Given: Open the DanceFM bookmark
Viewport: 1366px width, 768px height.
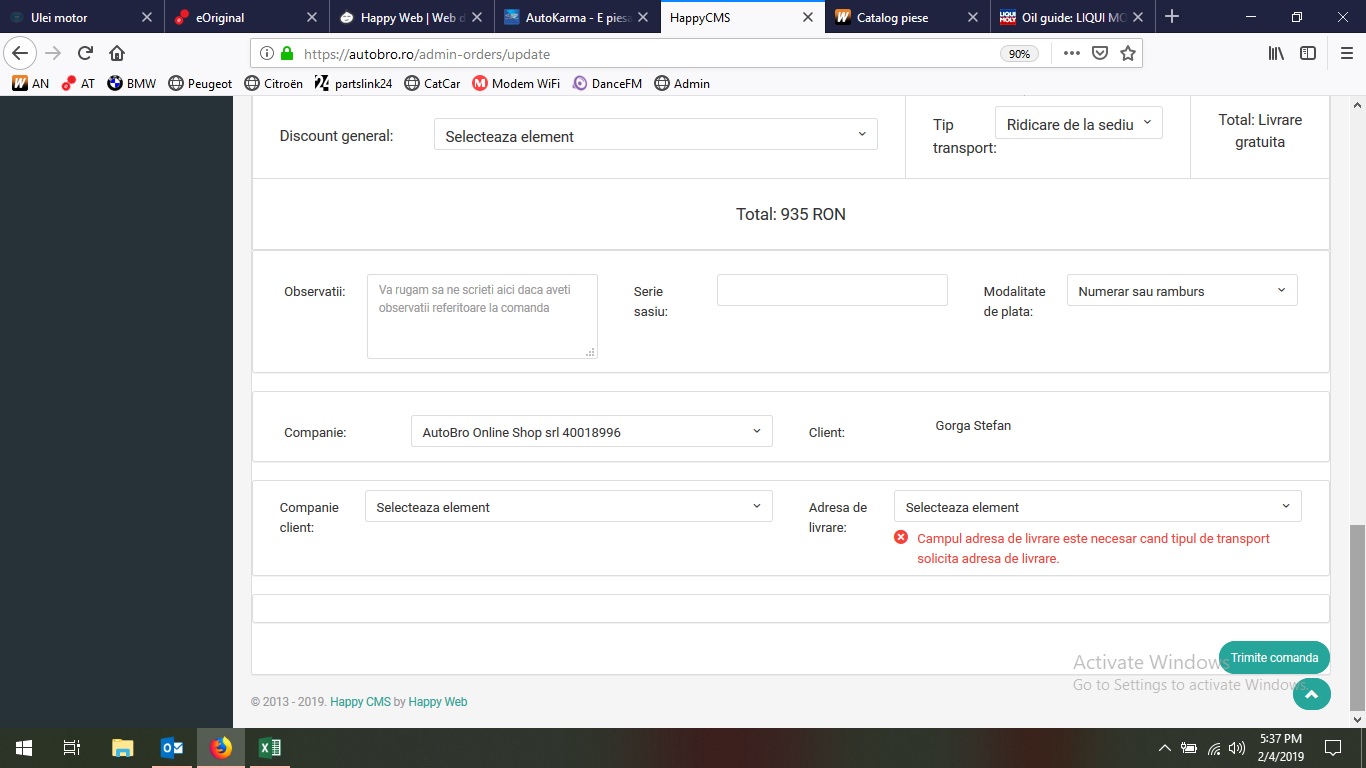Looking at the screenshot, I should point(607,83).
